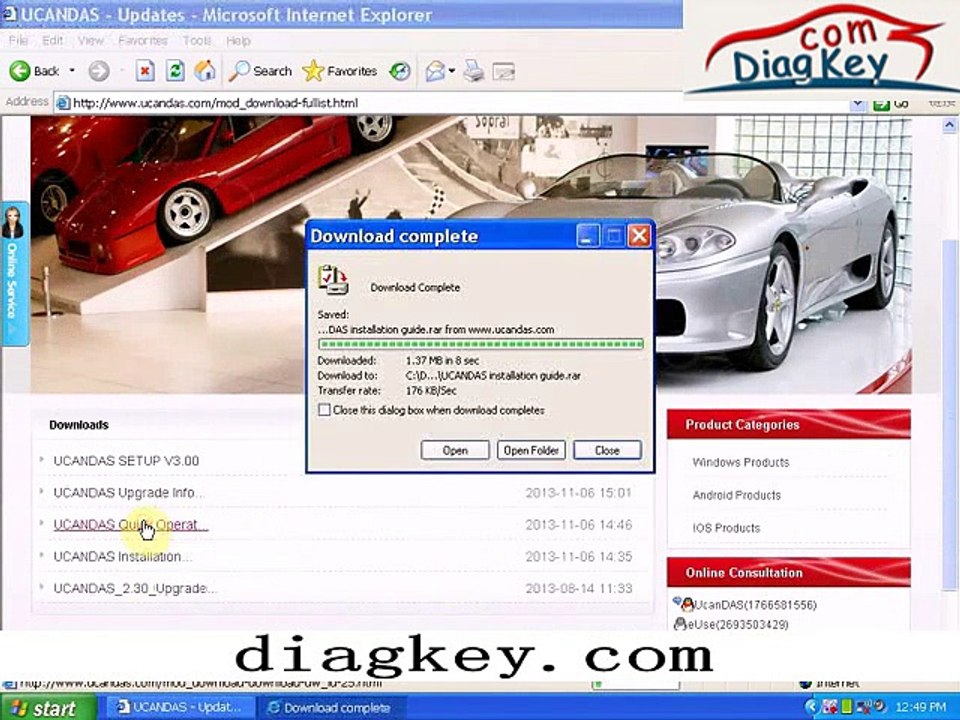Open the UCANDAS SETUP V3.00 download link
Image resolution: width=960 pixels, height=720 pixels.
(x=126, y=460)
